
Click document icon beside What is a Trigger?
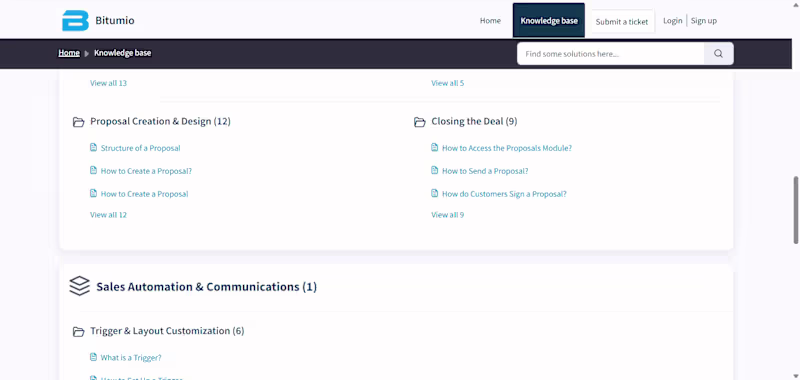[x=93, y=357]
